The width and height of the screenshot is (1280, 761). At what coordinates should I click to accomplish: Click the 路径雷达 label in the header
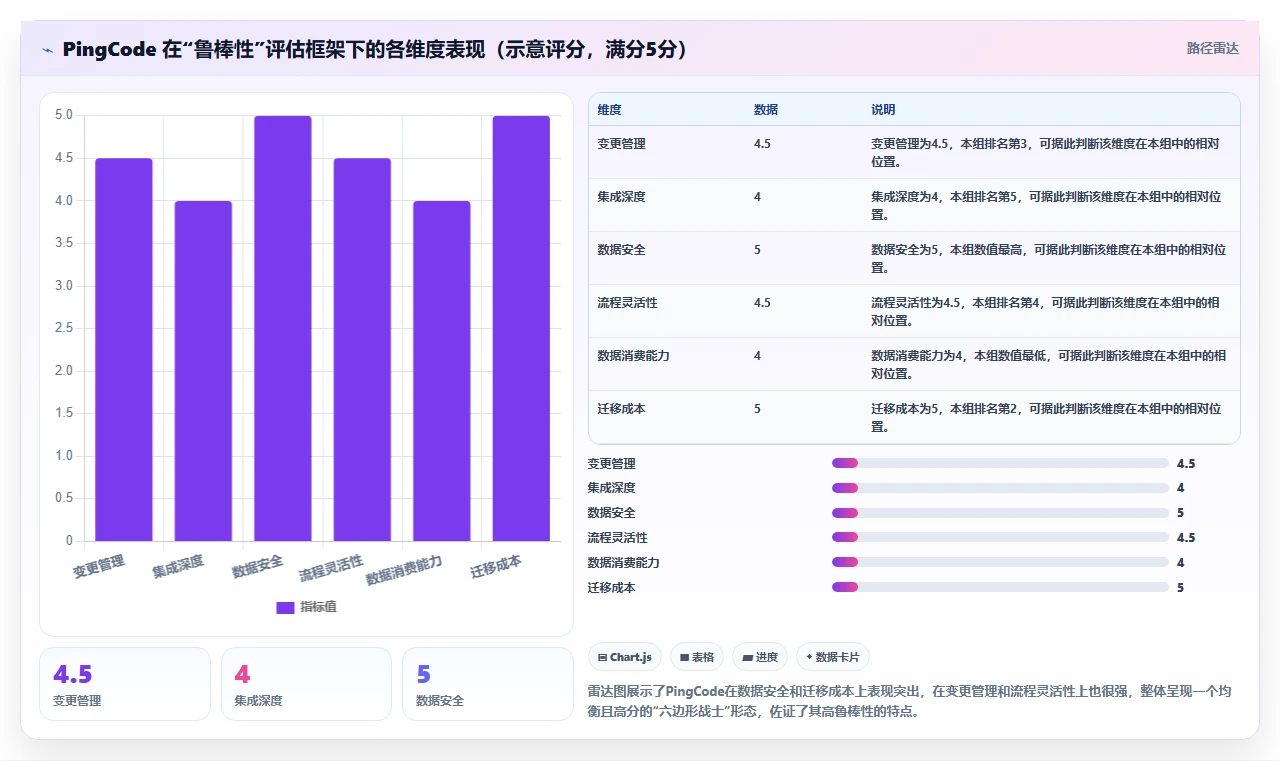coord(1212,48)
